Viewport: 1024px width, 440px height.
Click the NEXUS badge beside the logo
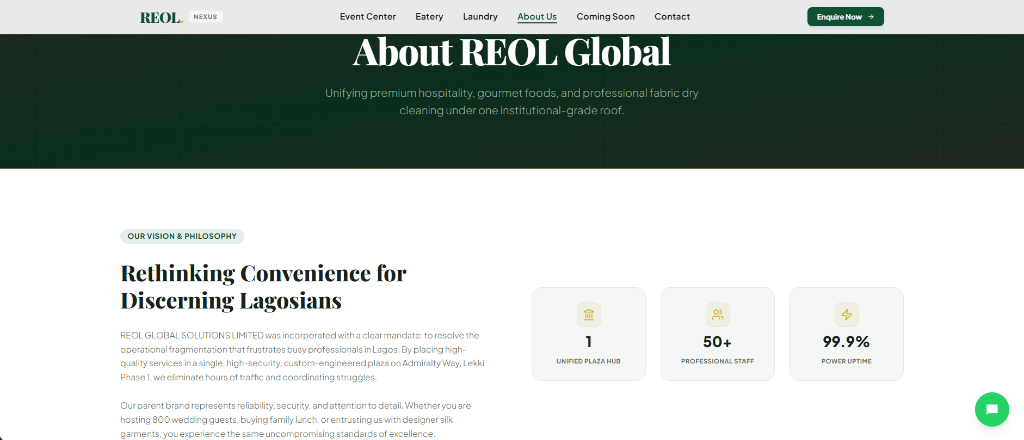point(205,17)
